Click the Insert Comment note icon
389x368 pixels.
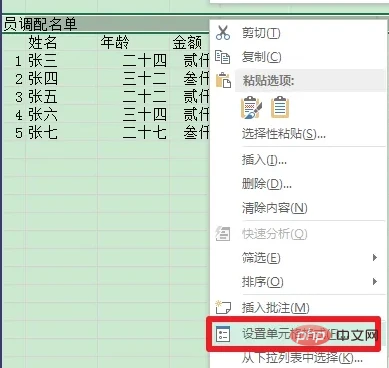(223, 307)
